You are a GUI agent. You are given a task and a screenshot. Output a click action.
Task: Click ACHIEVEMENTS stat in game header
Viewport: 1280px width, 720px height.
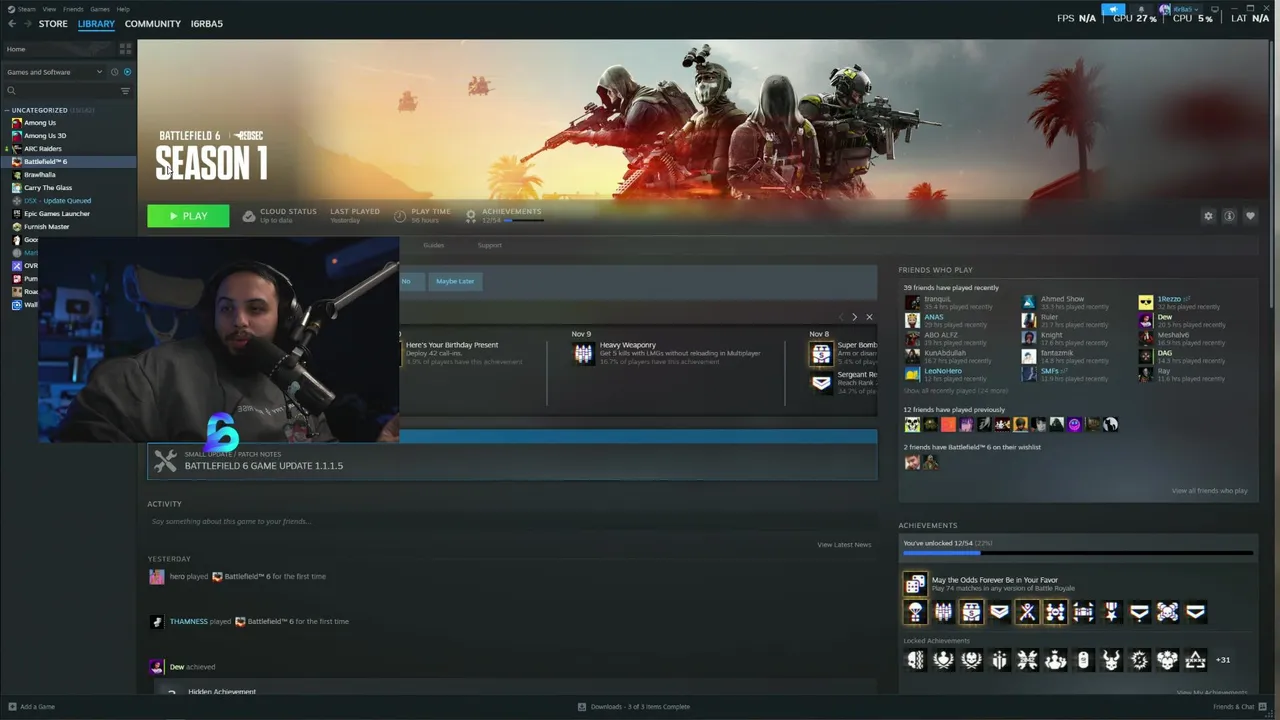504,215
